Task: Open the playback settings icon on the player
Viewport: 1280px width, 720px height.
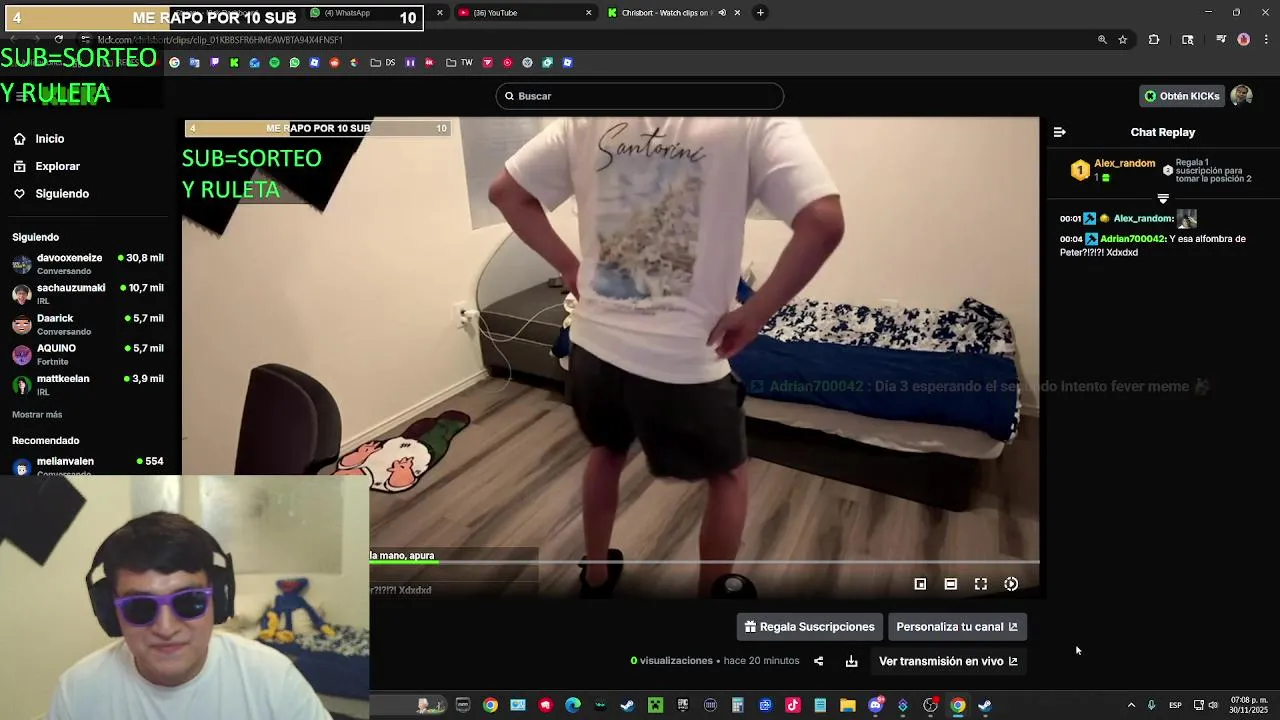Action: [x=1011, y=584]
